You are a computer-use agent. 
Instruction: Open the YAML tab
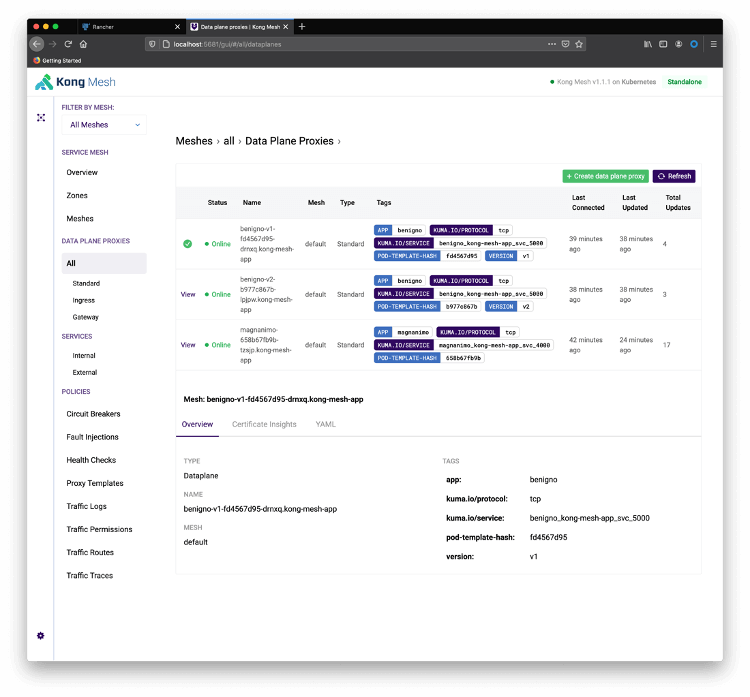(x=325, y=424)
